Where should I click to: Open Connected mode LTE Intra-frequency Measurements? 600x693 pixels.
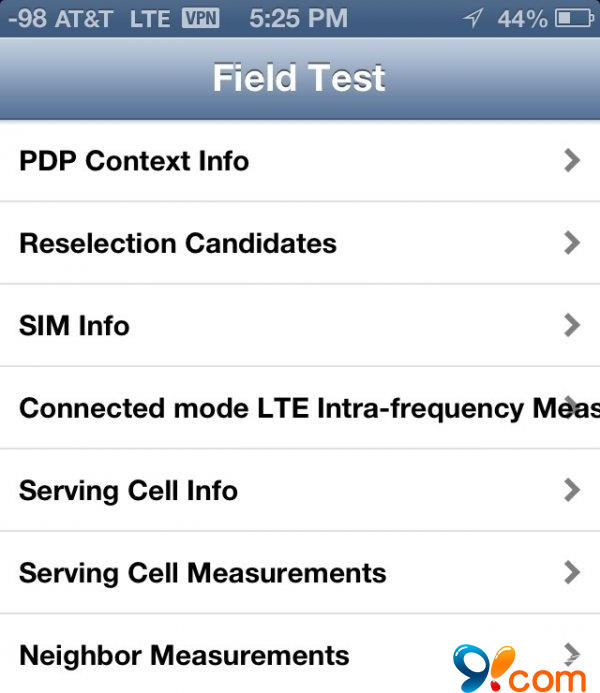point(300,408)
